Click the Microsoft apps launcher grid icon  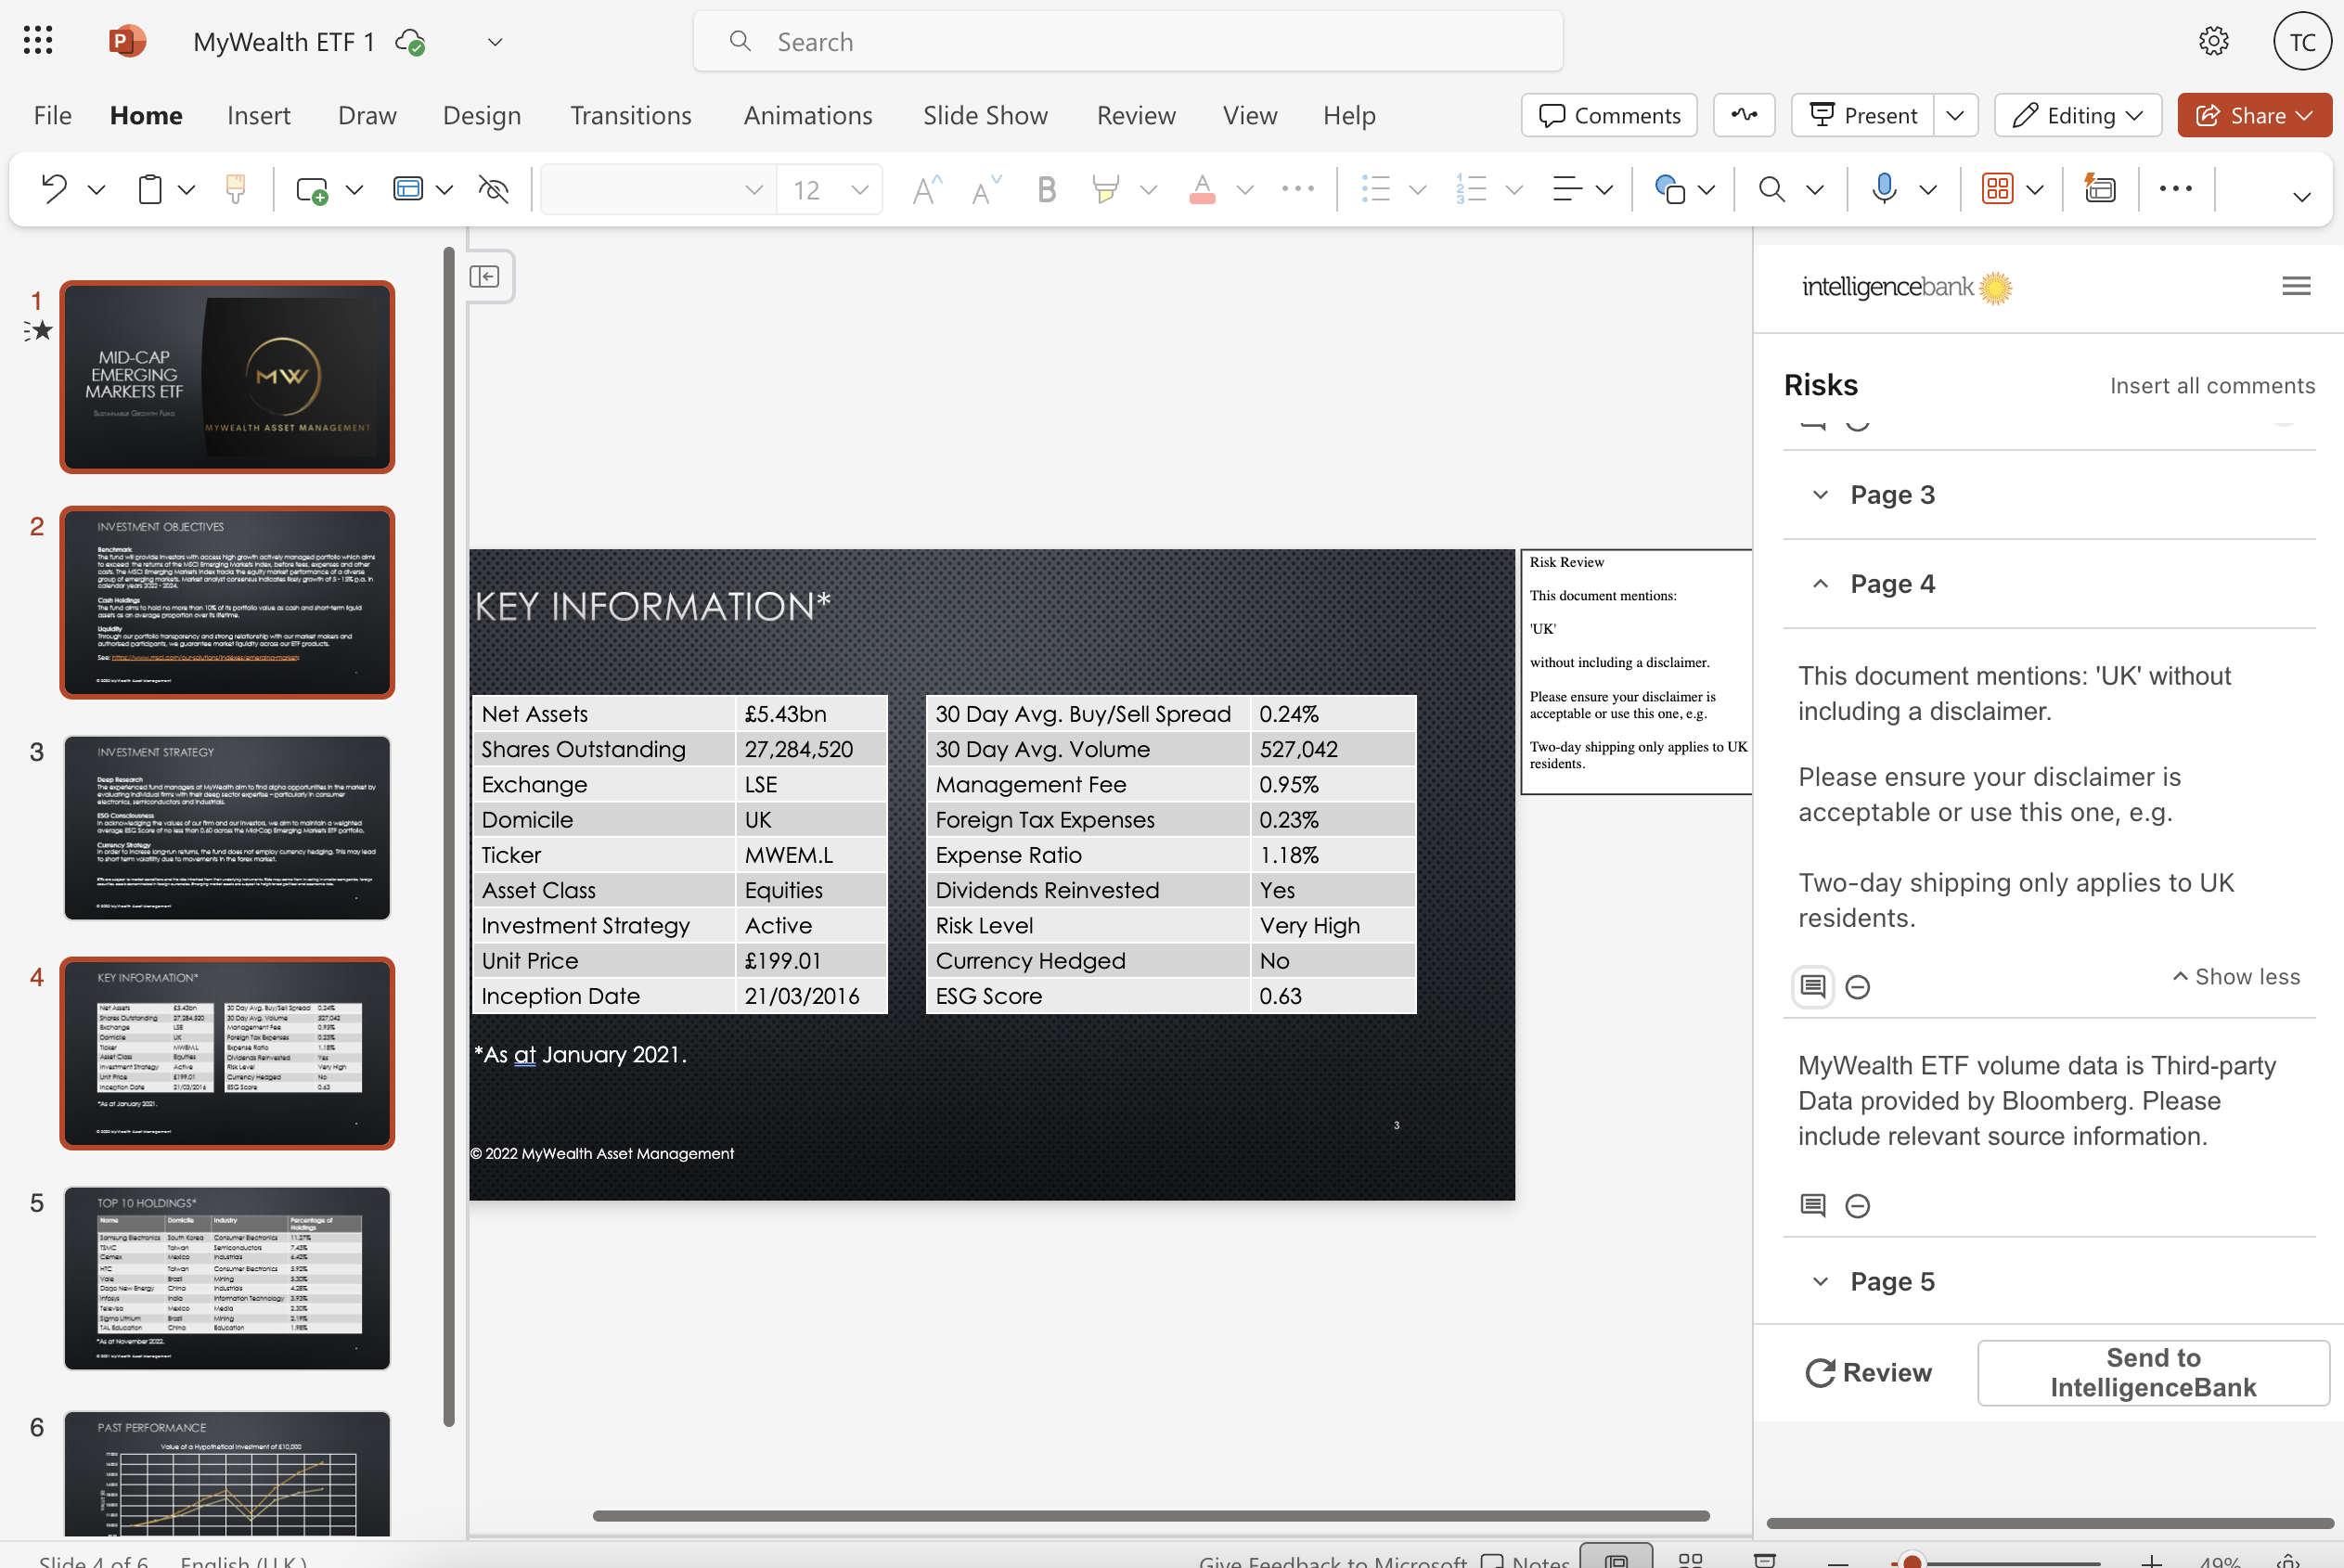(38, 41)
